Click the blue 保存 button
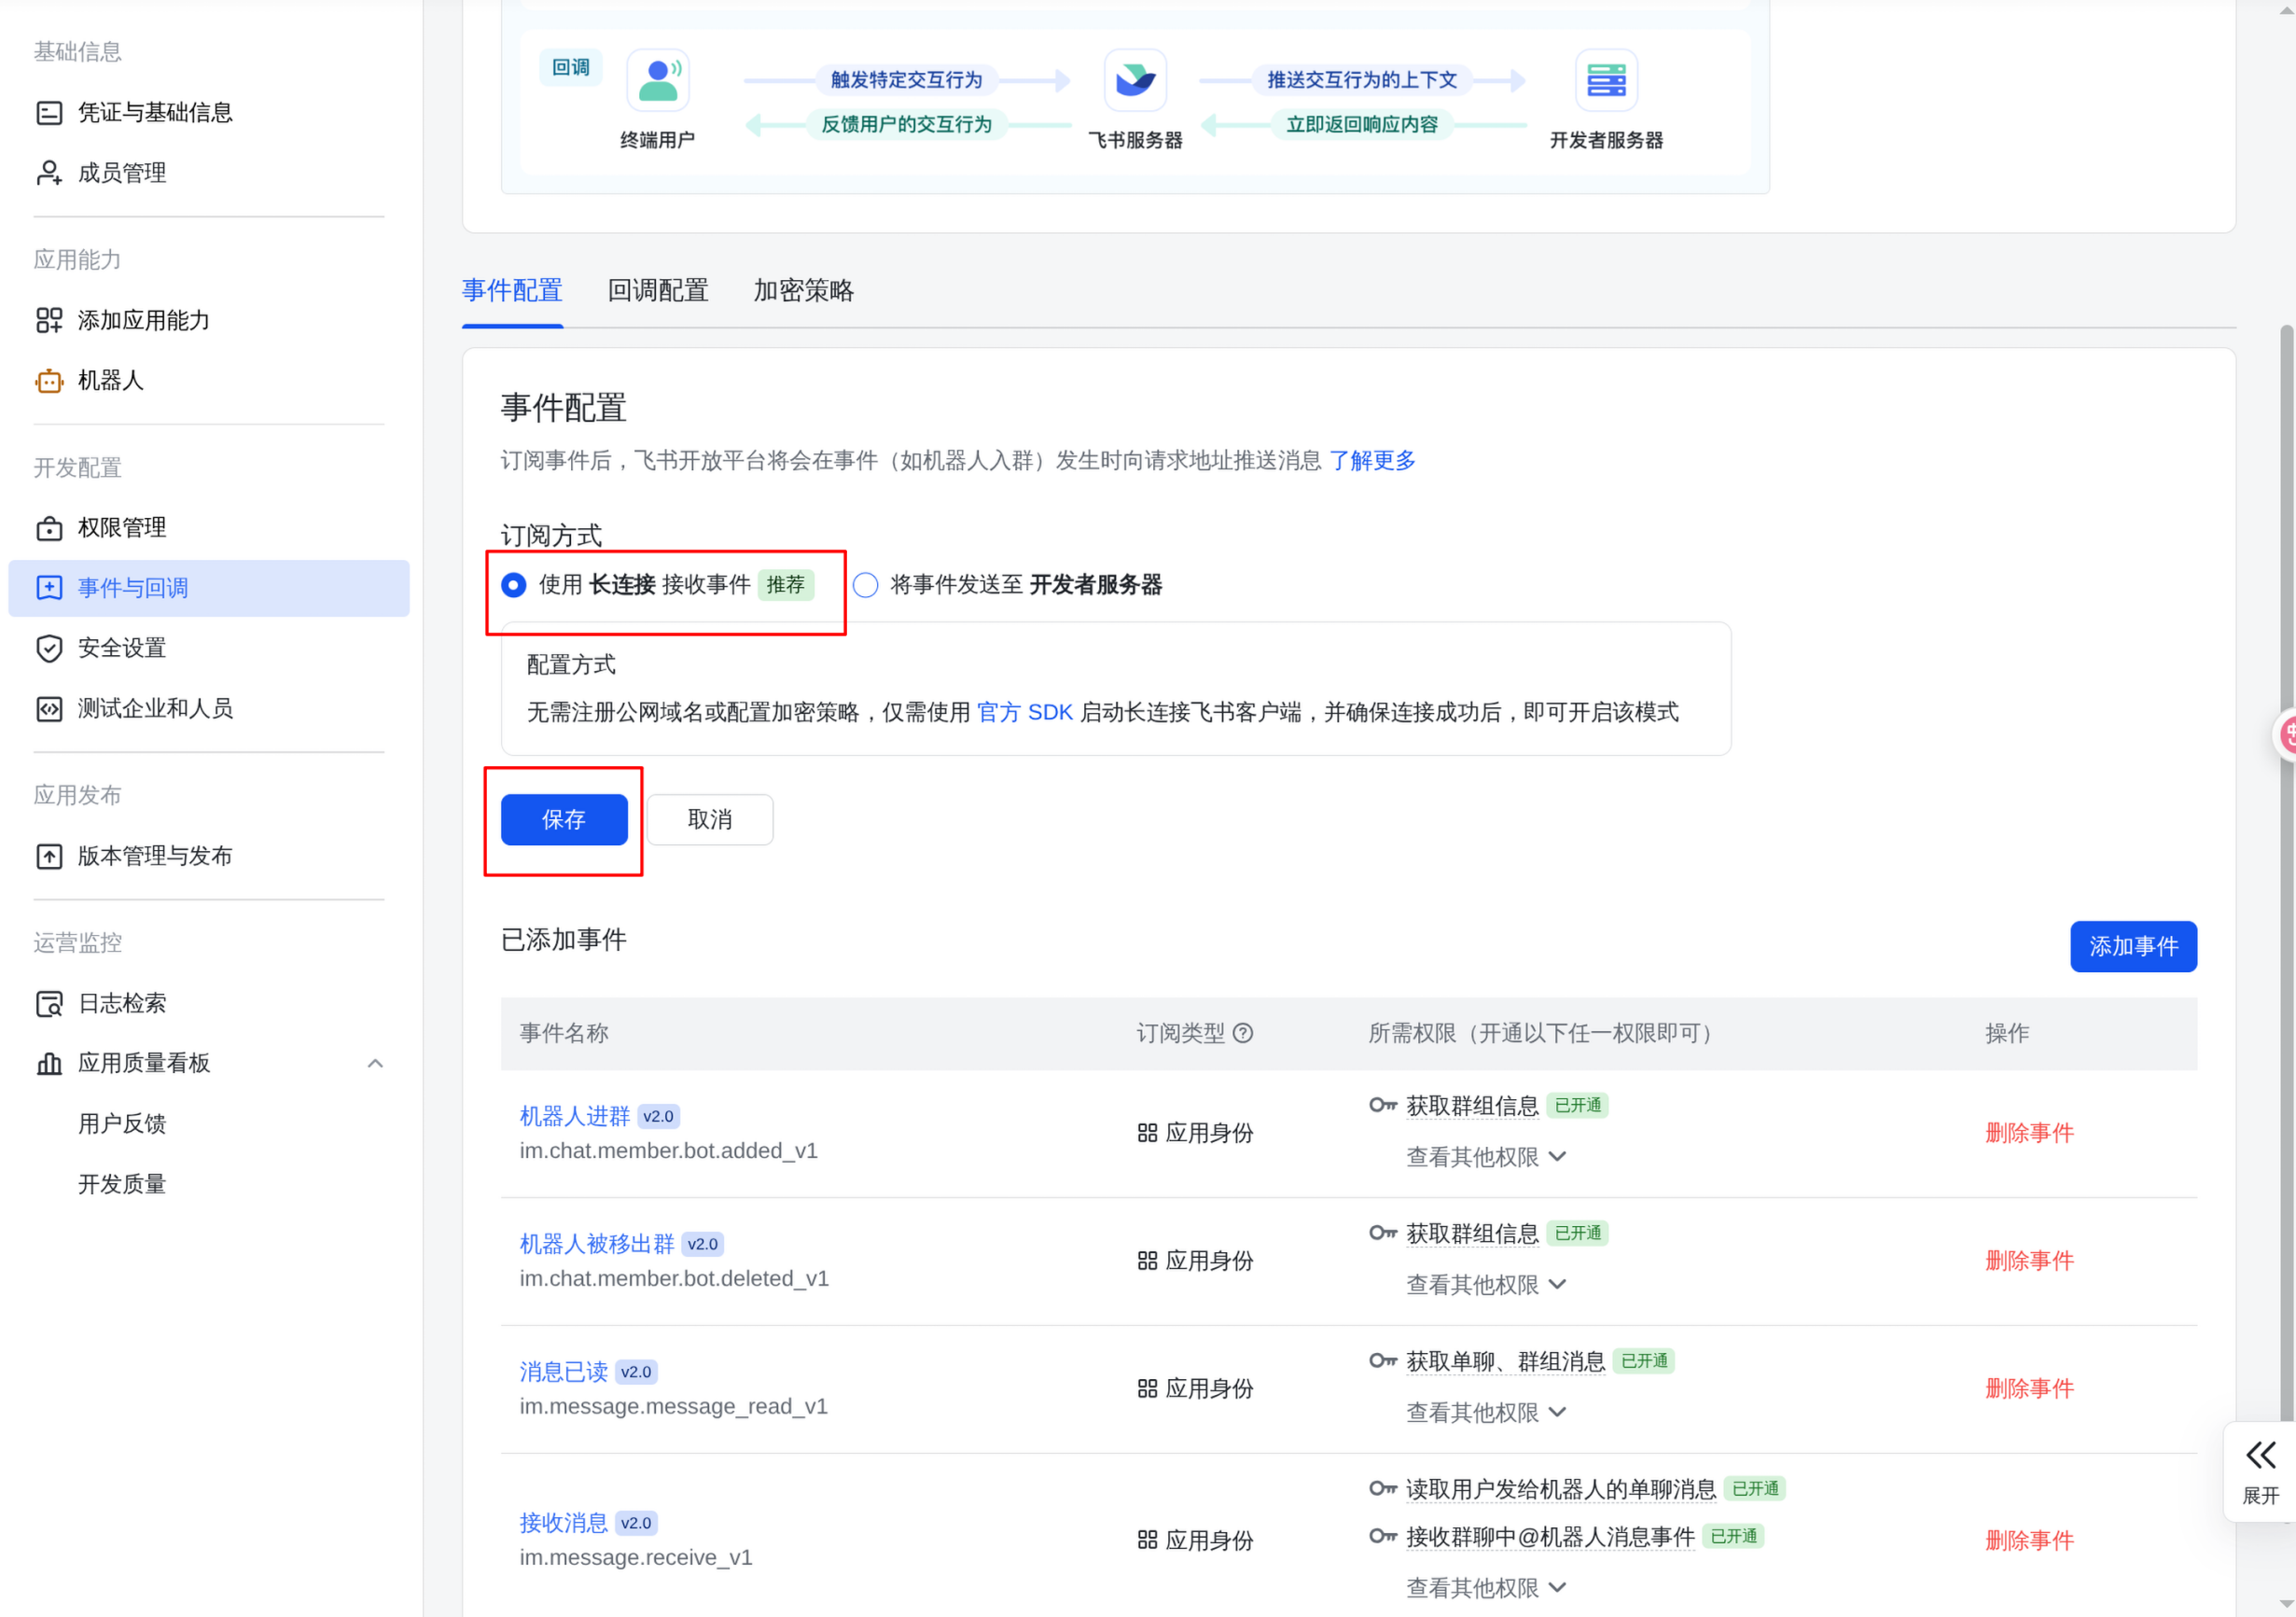 (564, 820)
